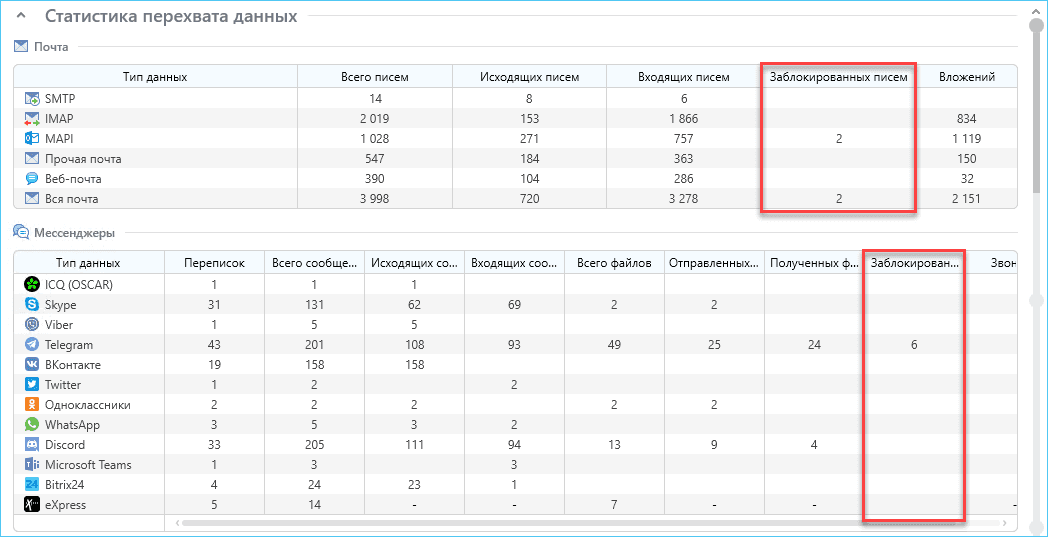
Task: Click the eXpress icon
Action: coord(32,505)
